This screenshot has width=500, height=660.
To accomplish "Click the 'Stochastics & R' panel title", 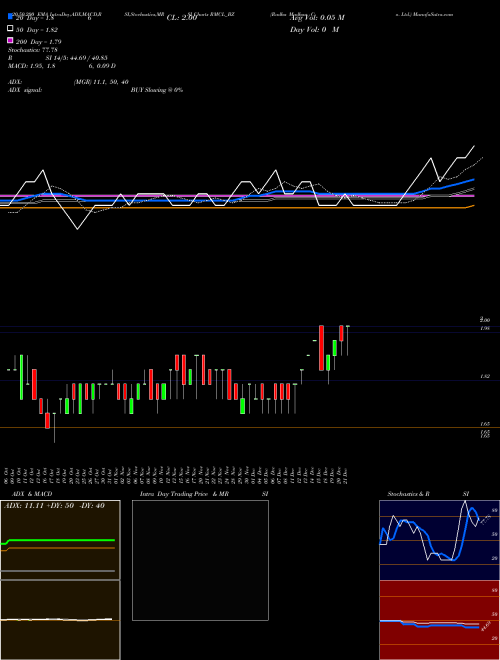I will (x=409, y=494).
